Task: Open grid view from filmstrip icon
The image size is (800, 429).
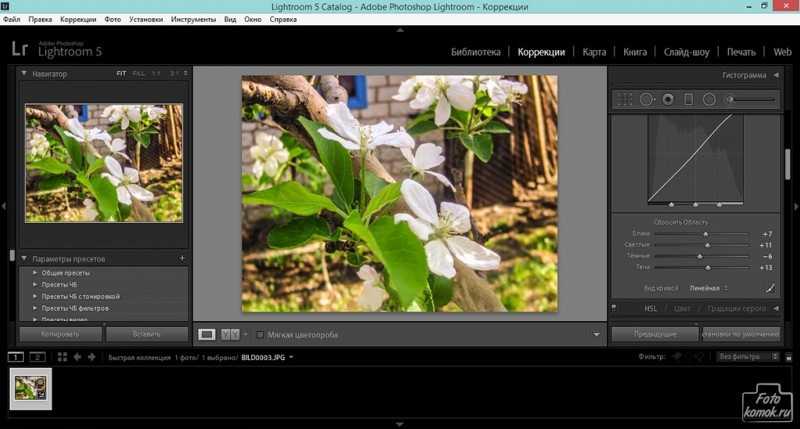Action: point(62,357)
